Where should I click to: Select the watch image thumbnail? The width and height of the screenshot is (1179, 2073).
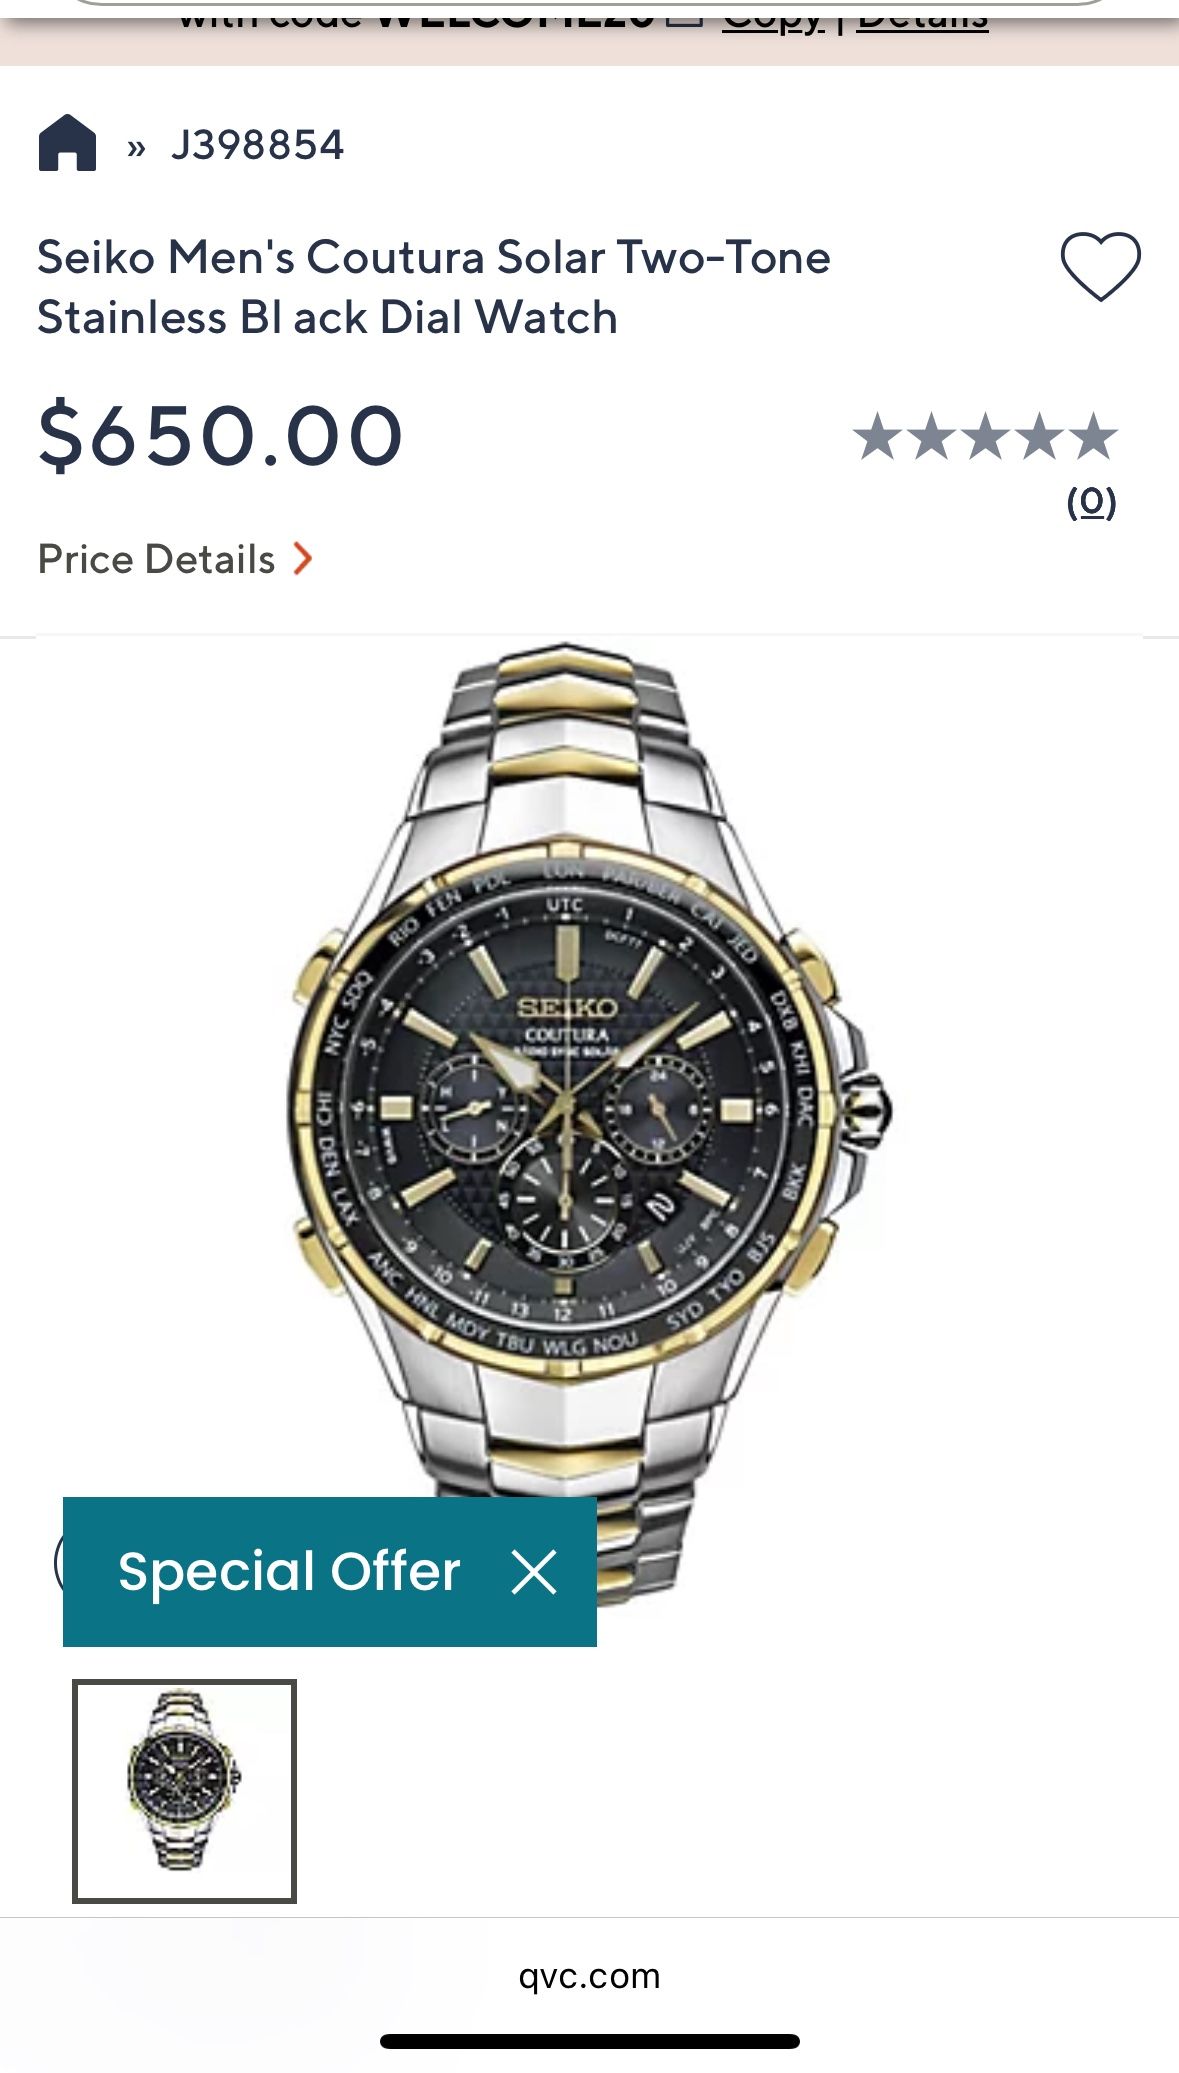pyautogui.click(x=185, y=1791)
